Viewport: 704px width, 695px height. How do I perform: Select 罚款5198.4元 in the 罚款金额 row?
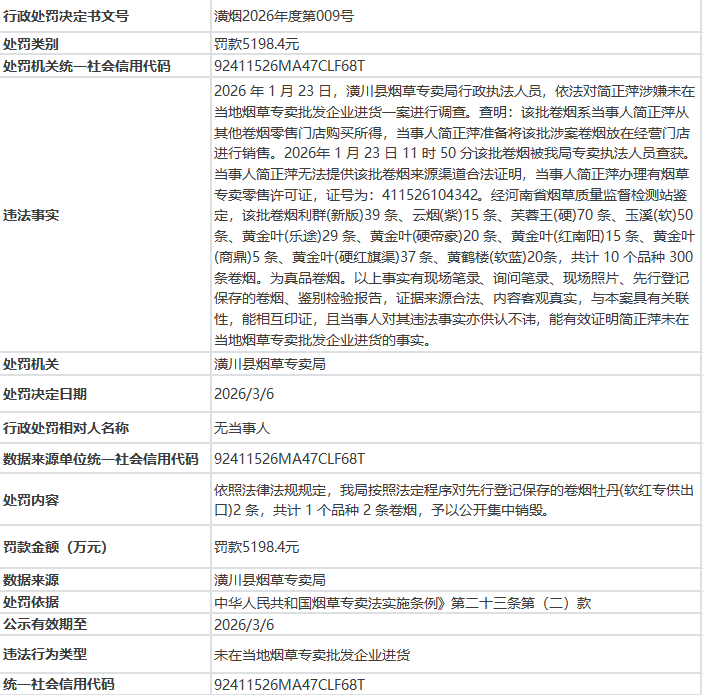[256, 547]
